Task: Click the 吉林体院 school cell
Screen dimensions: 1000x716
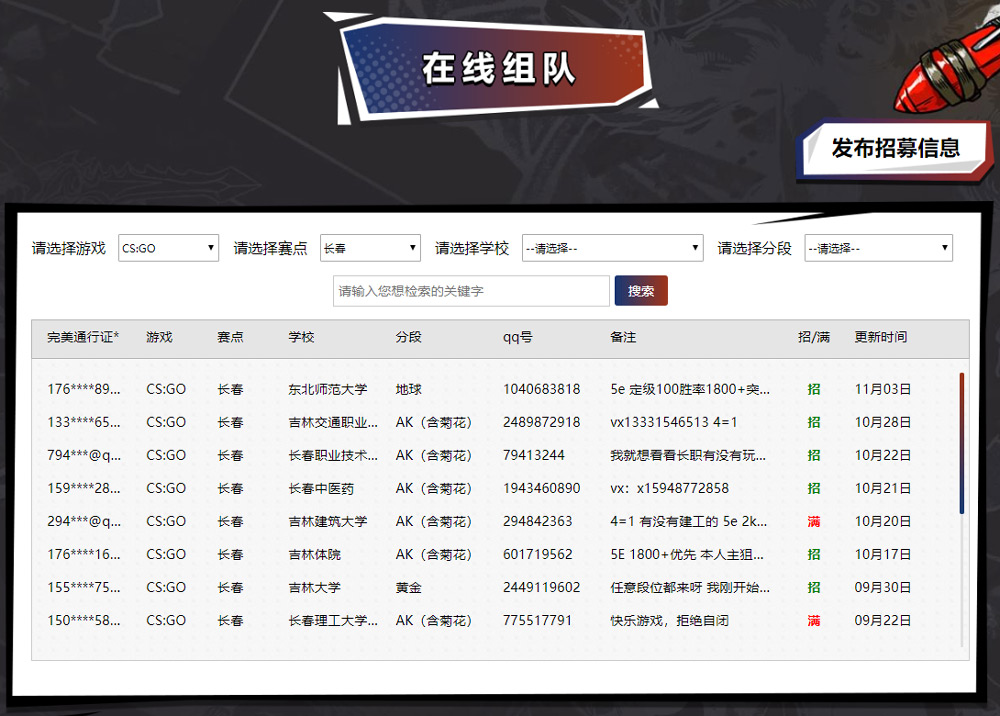Action: 314,554
